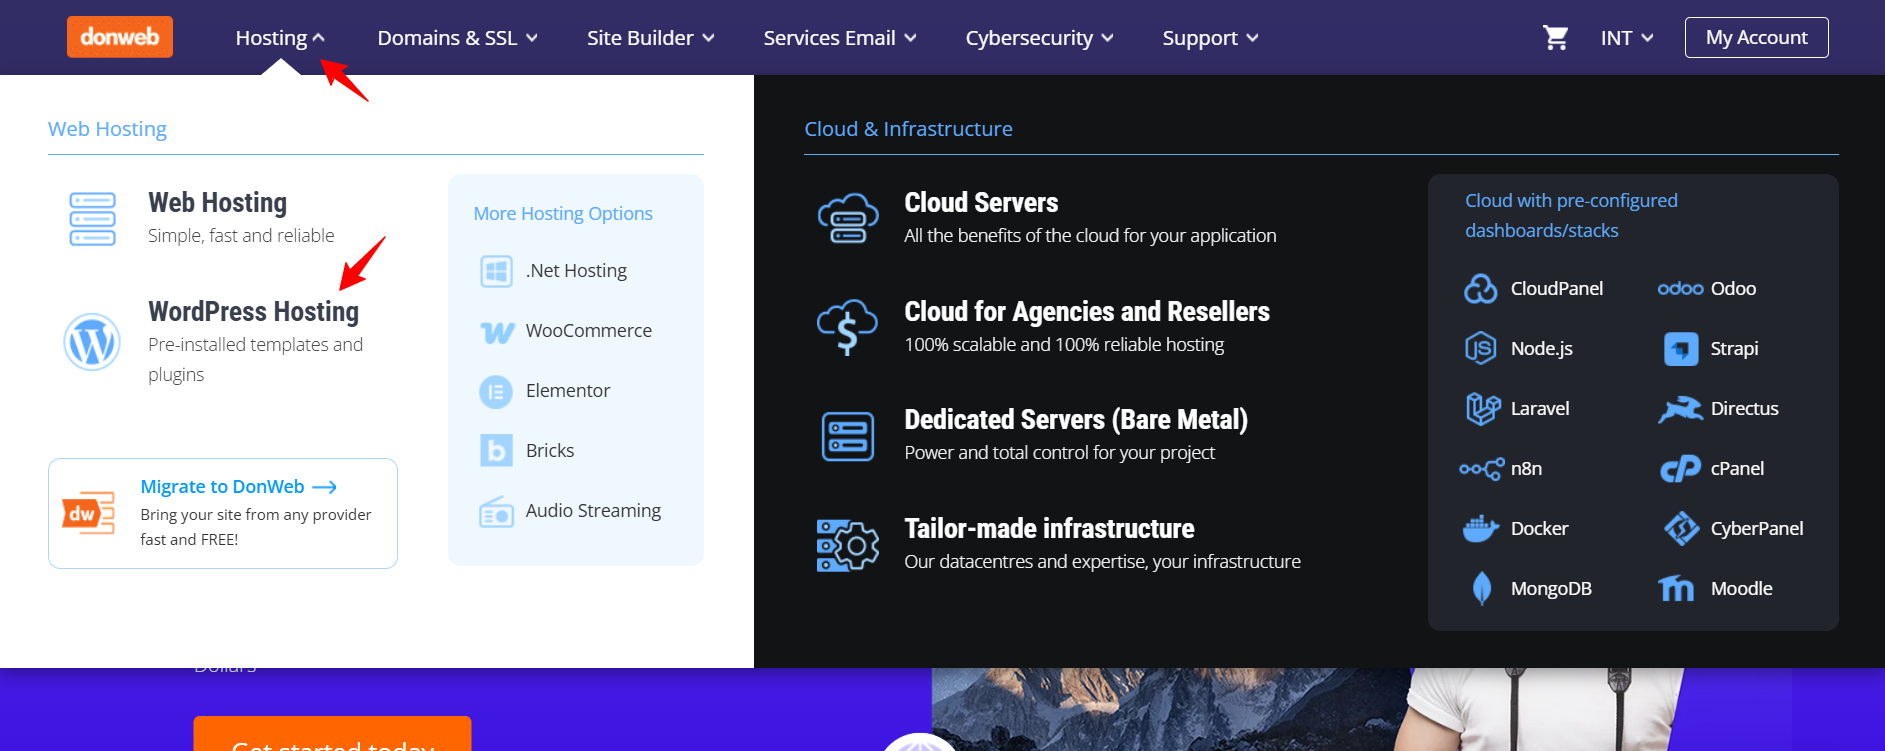Select .Net Hosting option
This screenshot has height=751, width=1885.
pyautogui.click(x=576, y=271)
